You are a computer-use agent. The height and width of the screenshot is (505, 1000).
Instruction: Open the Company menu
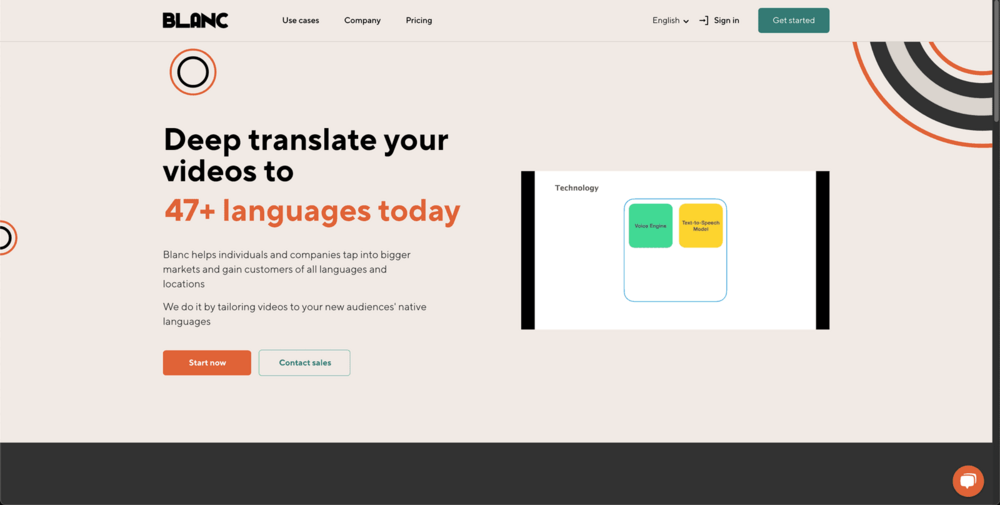362,20
